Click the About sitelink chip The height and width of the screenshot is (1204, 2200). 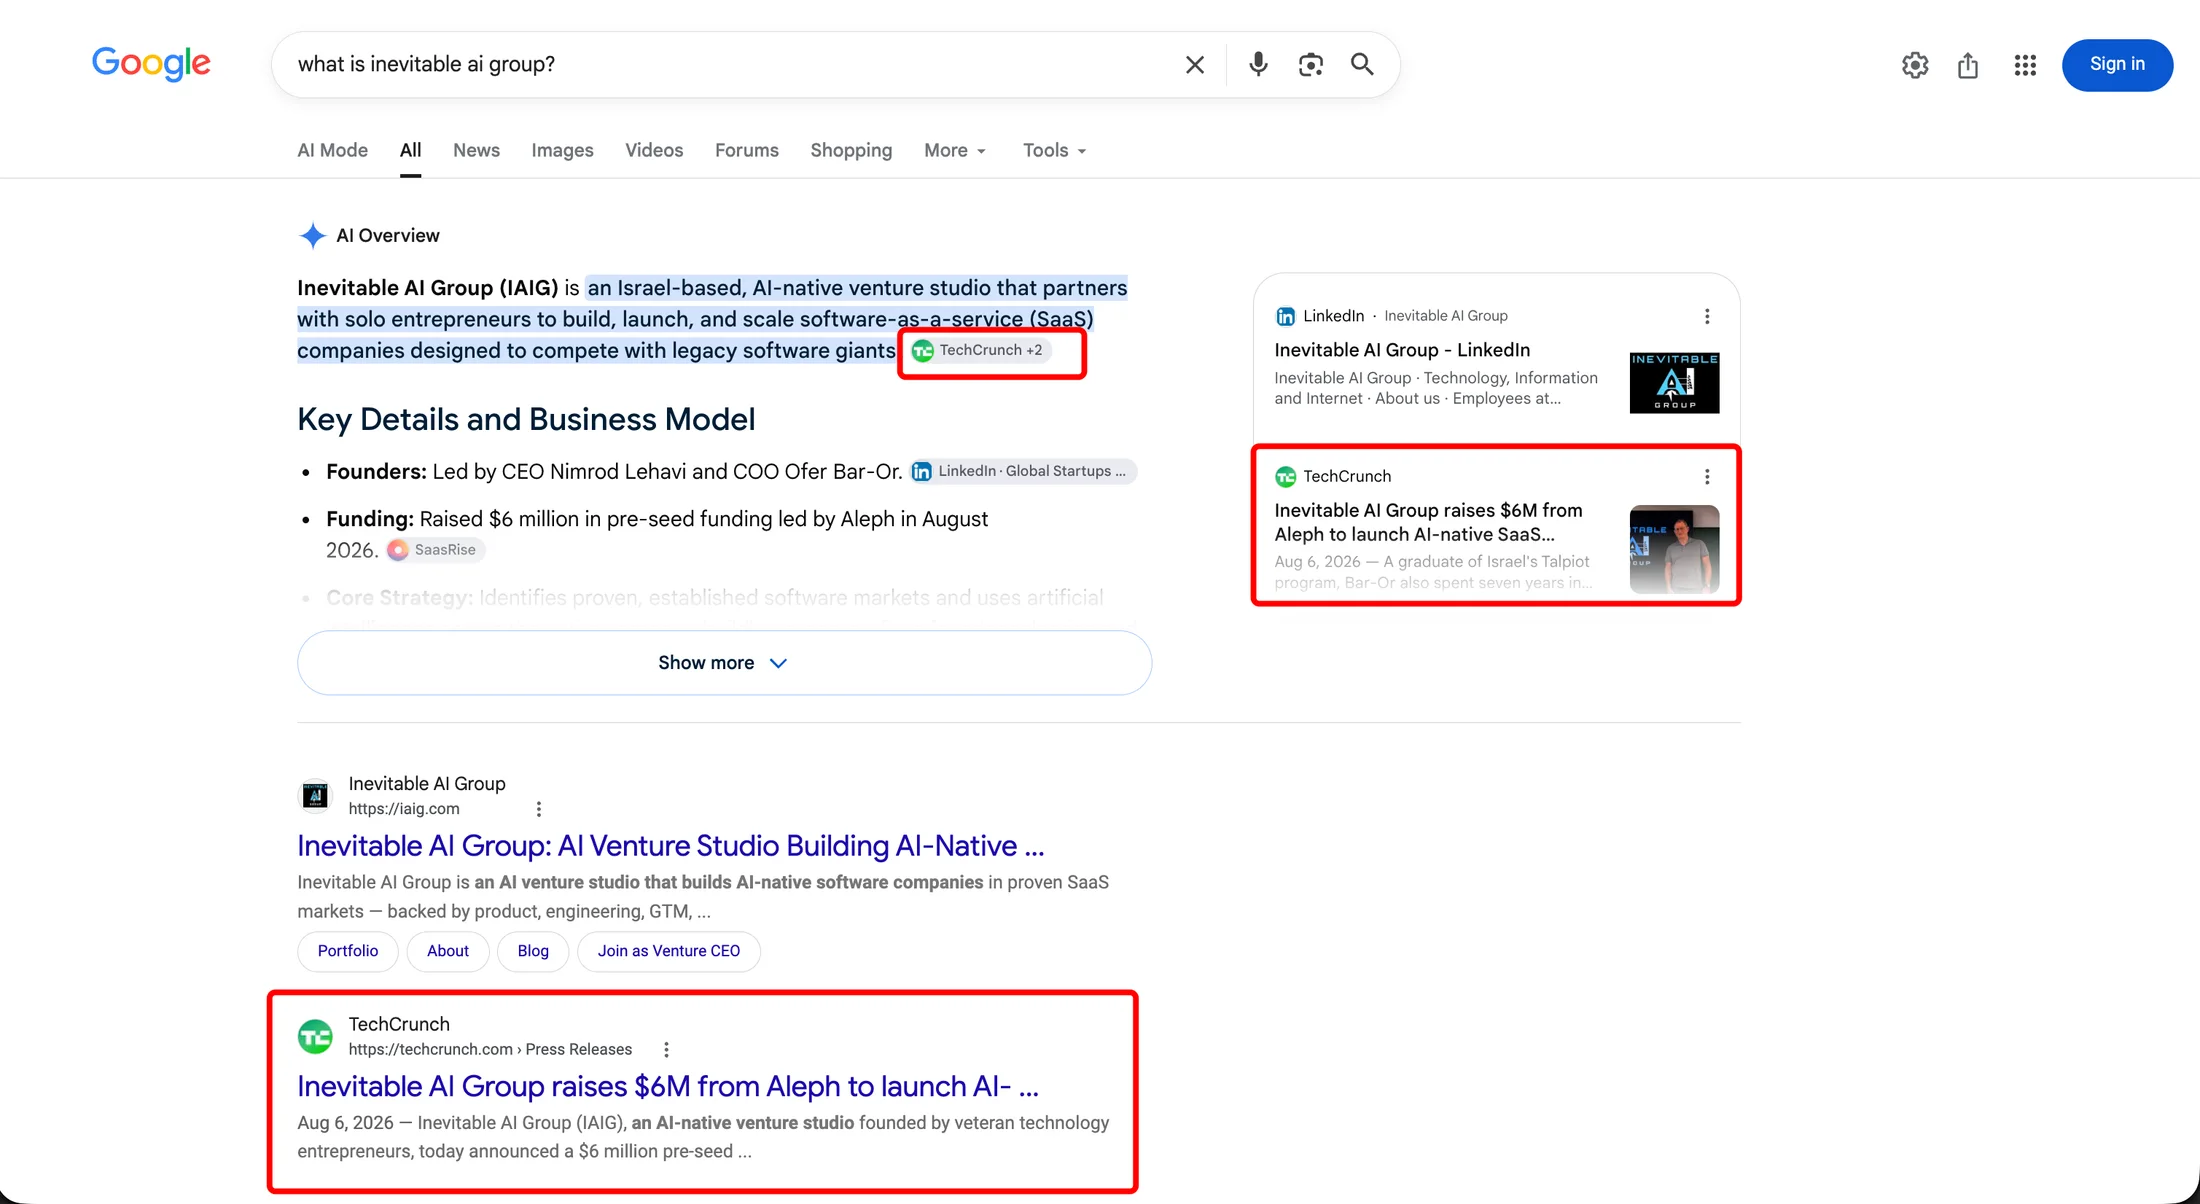pyautogui.click(x=448, y=951)
